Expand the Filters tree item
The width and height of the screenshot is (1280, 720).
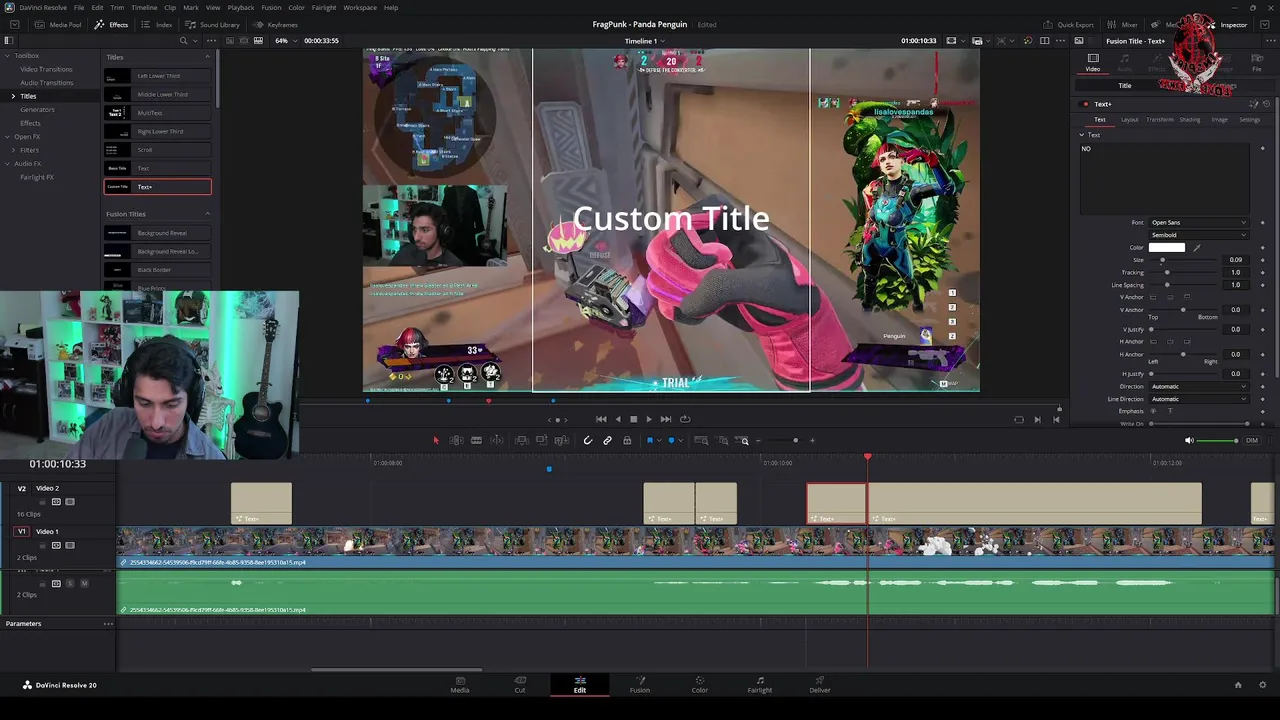coord(13,150)
